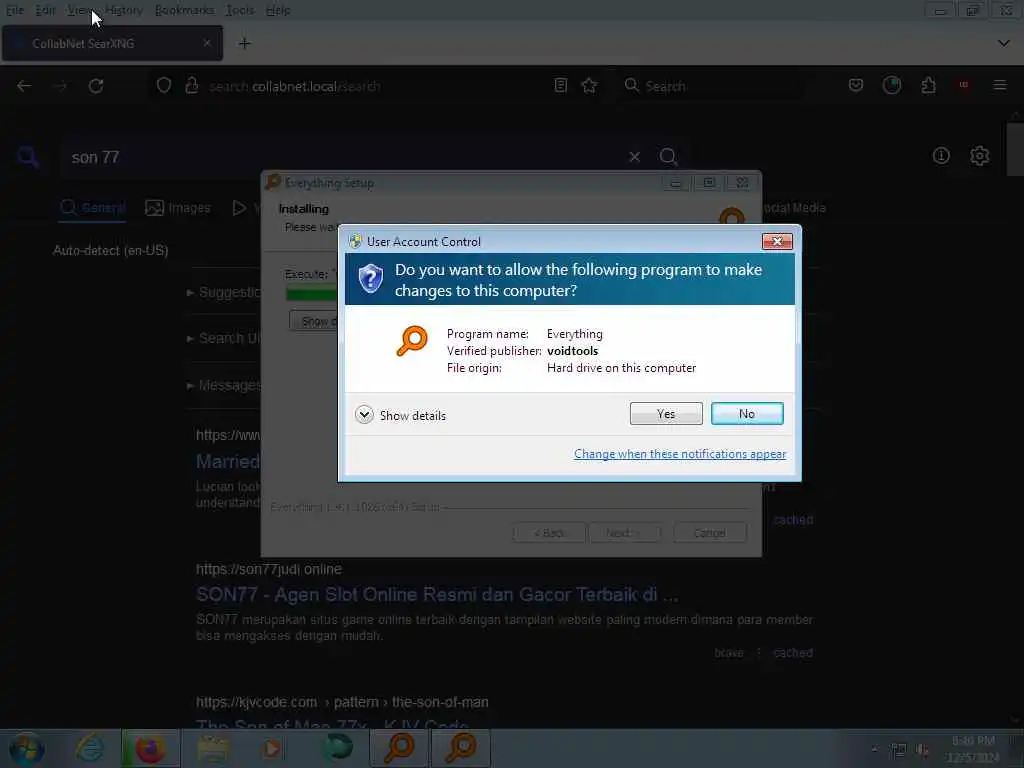This screenshot has height=768, width=1024.
Task: Open the kjvcode.com son-of-man result URL
Action: pyautogui.click(x=342, y=702)
